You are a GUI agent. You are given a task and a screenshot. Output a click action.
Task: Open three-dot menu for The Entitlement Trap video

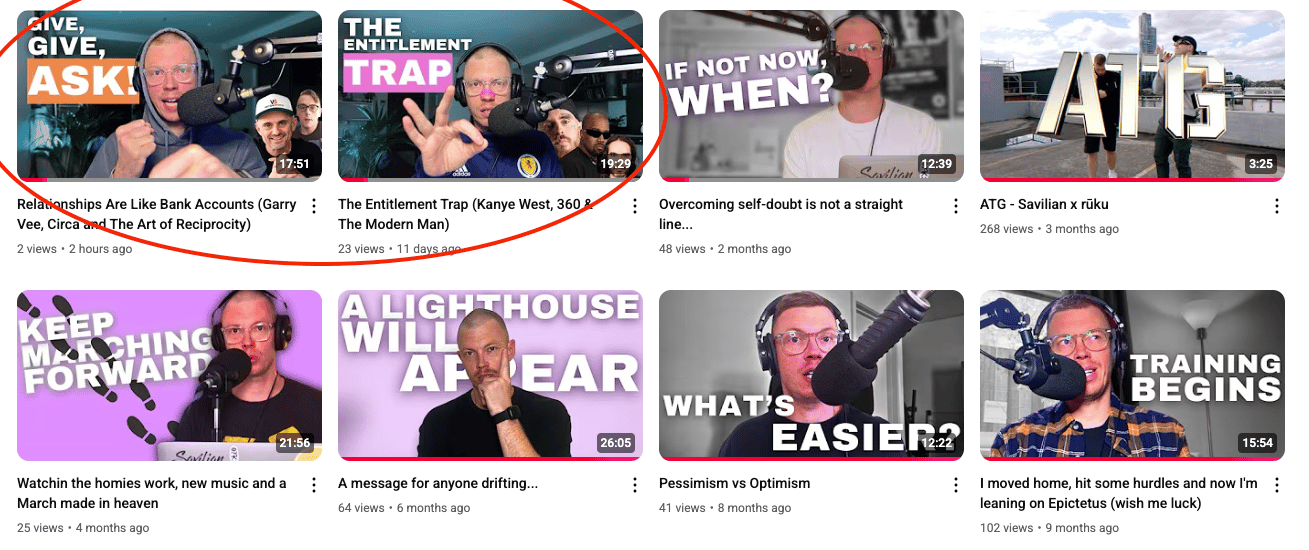point(635,206)
